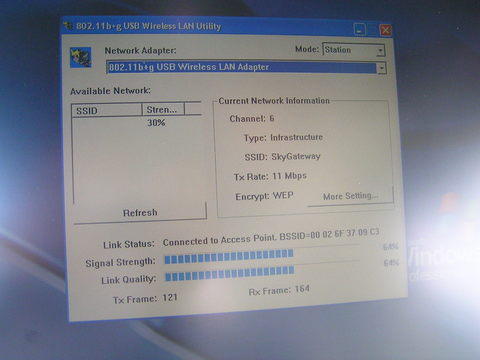The image size is (480, 360).
Task: Click the SkyGateway SSID text
Action: tap(296, 156)
